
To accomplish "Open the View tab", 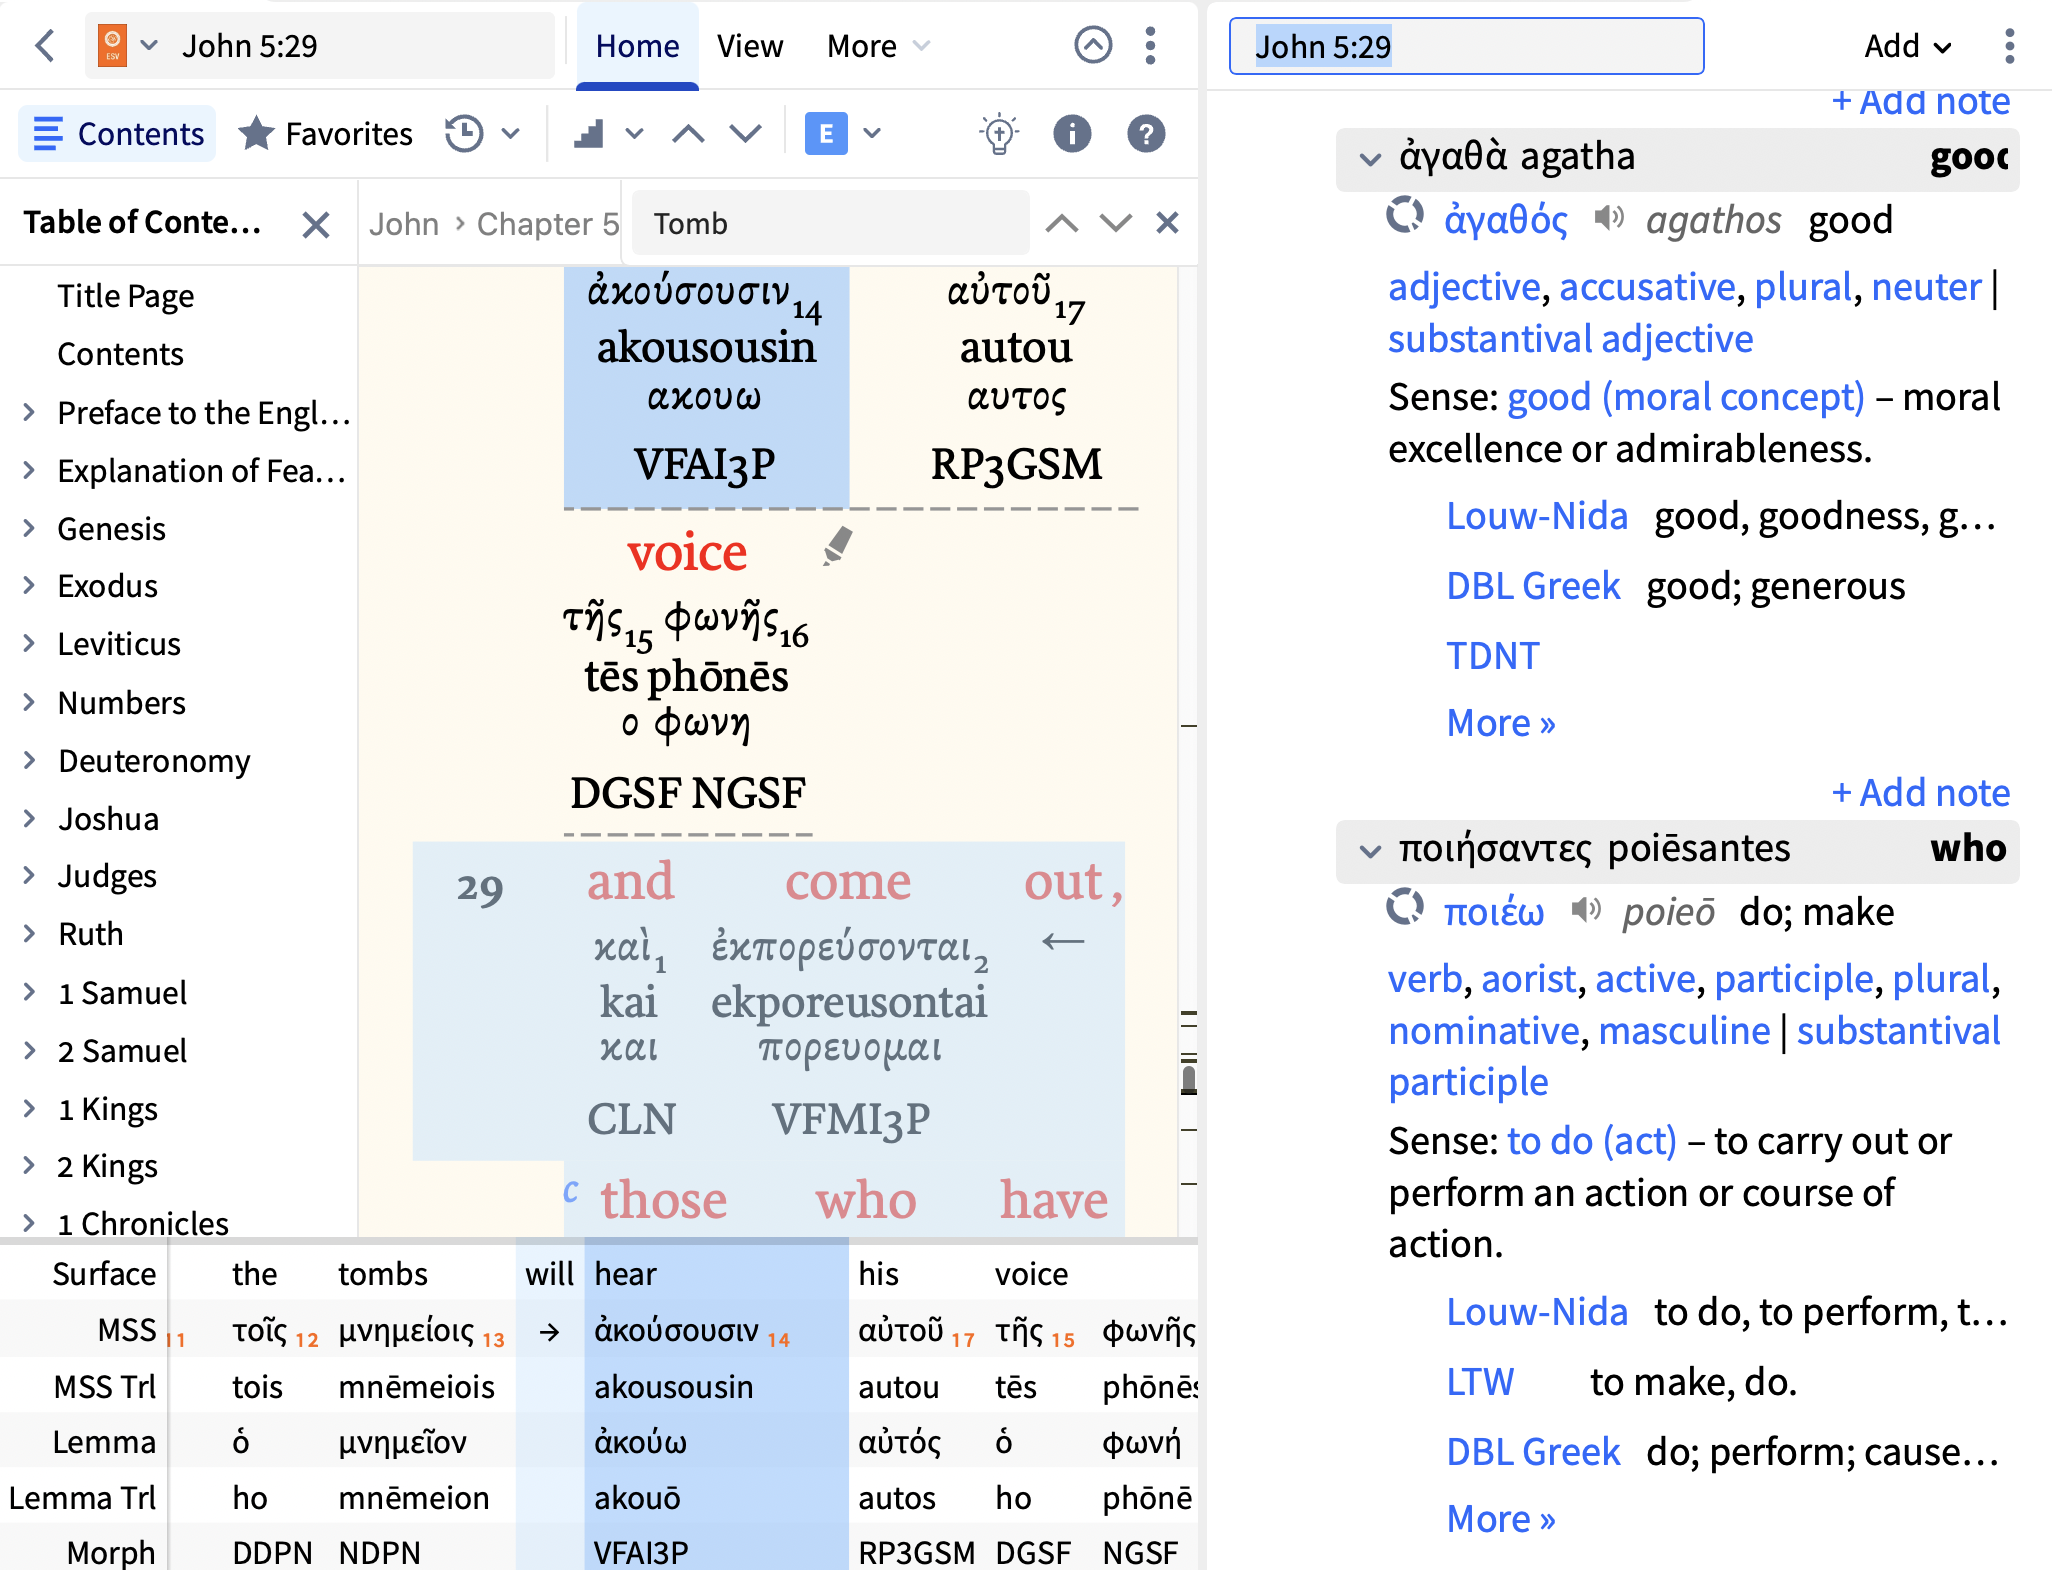I will tap(750, 46).
